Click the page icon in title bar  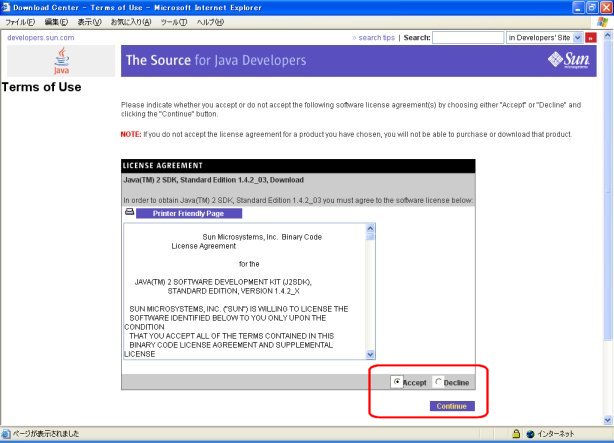7,6
